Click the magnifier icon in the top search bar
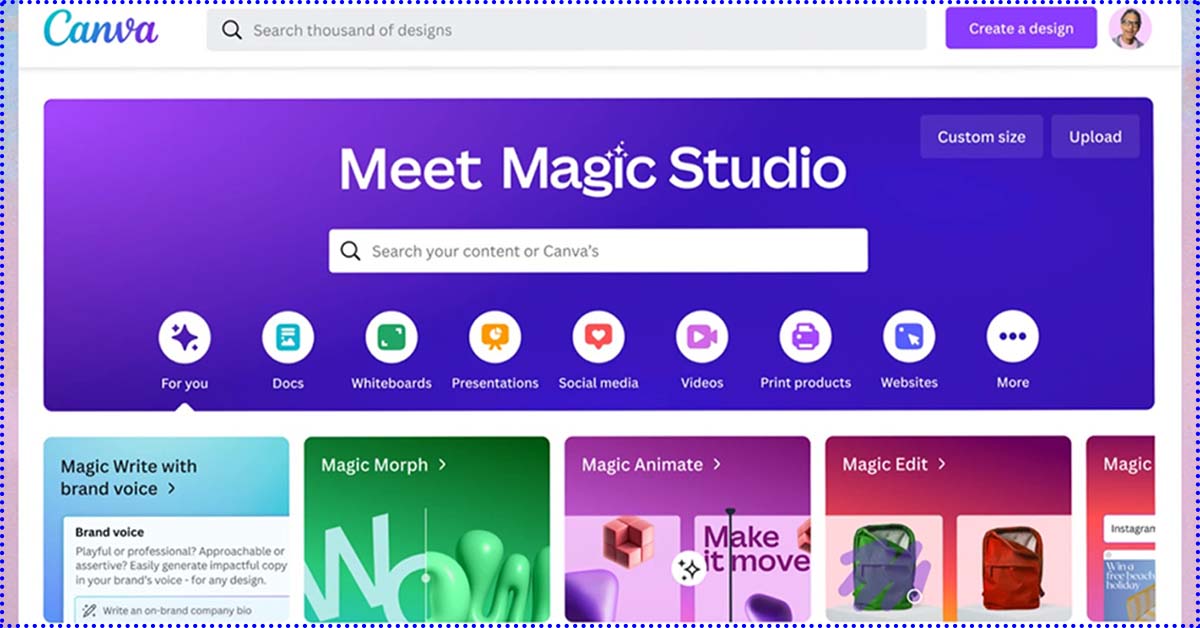Image resolution: width=1200 pixels, height=628 pixels. [232, 30]
